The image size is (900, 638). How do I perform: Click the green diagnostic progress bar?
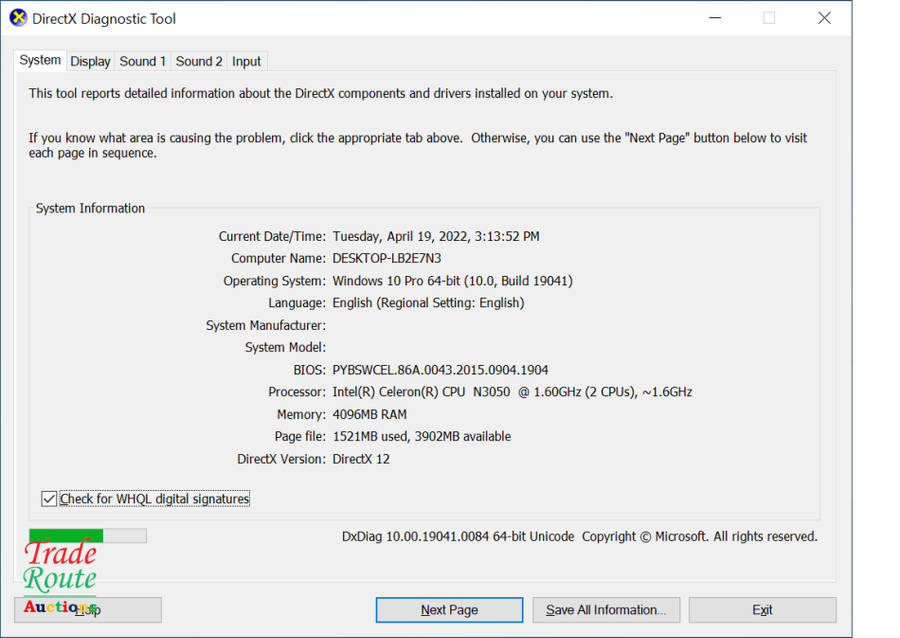tap(88, 536)
